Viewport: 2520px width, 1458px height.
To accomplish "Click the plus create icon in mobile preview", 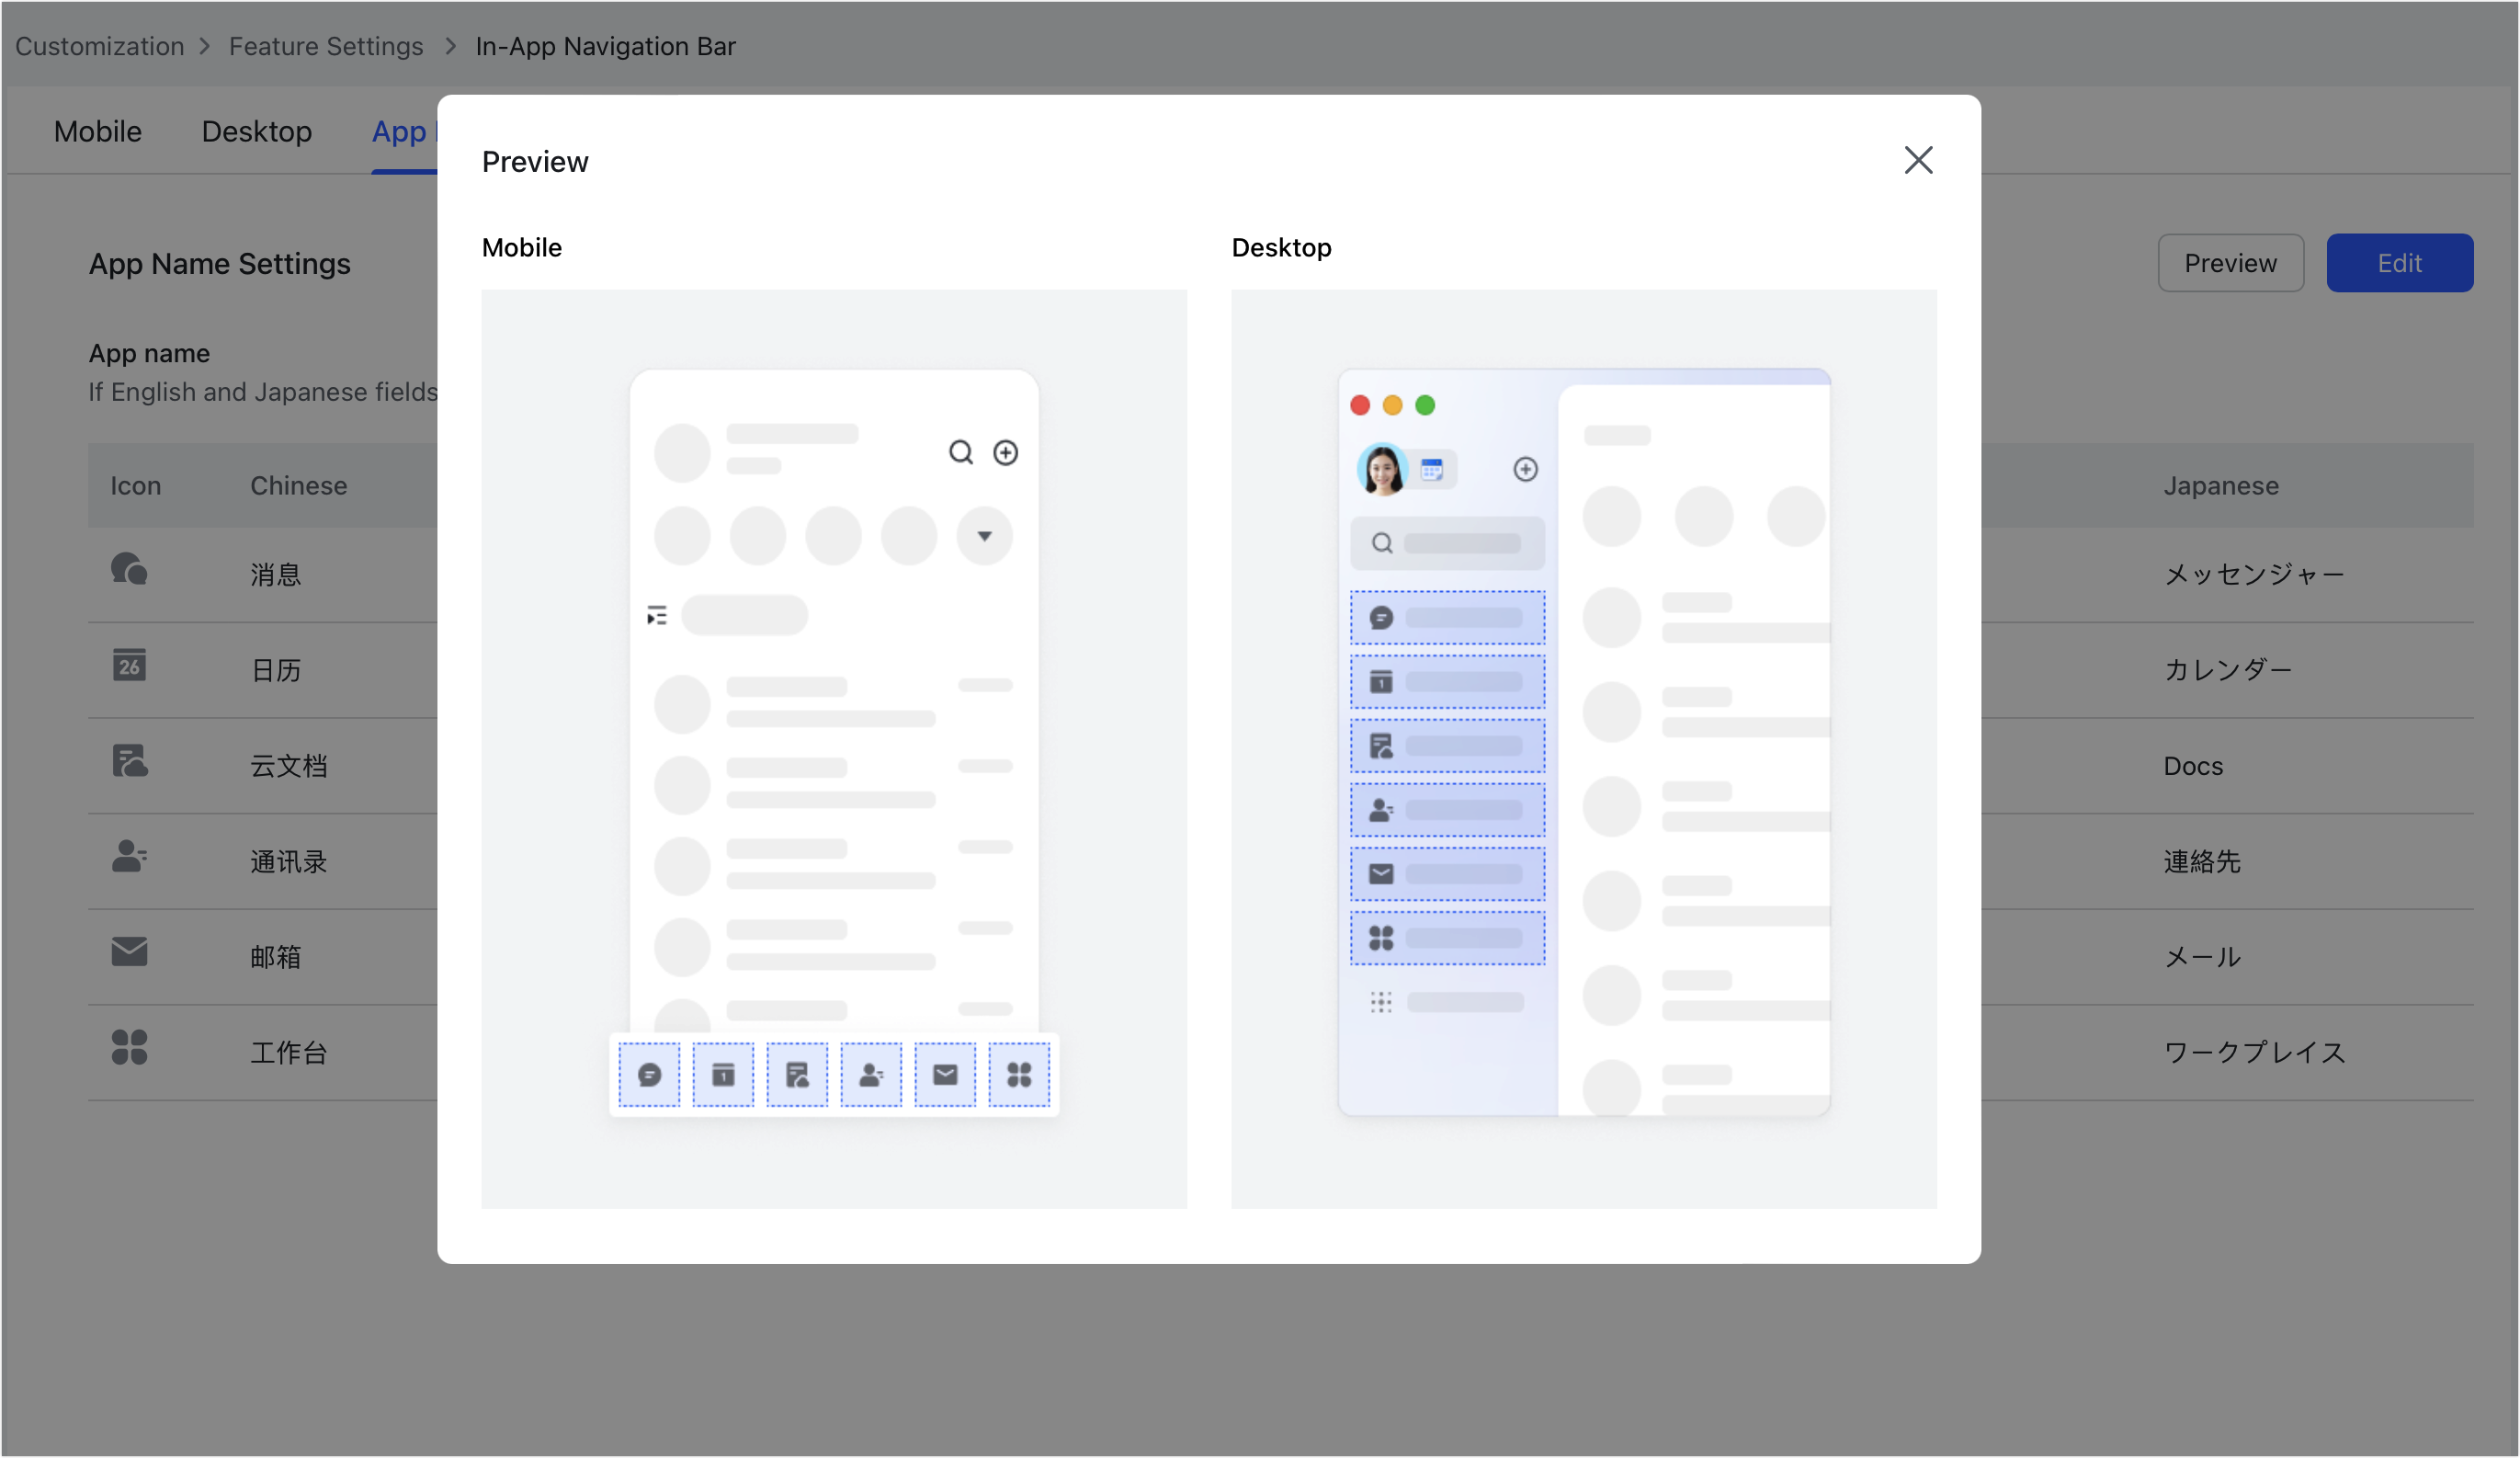I will click(1006, 452).
